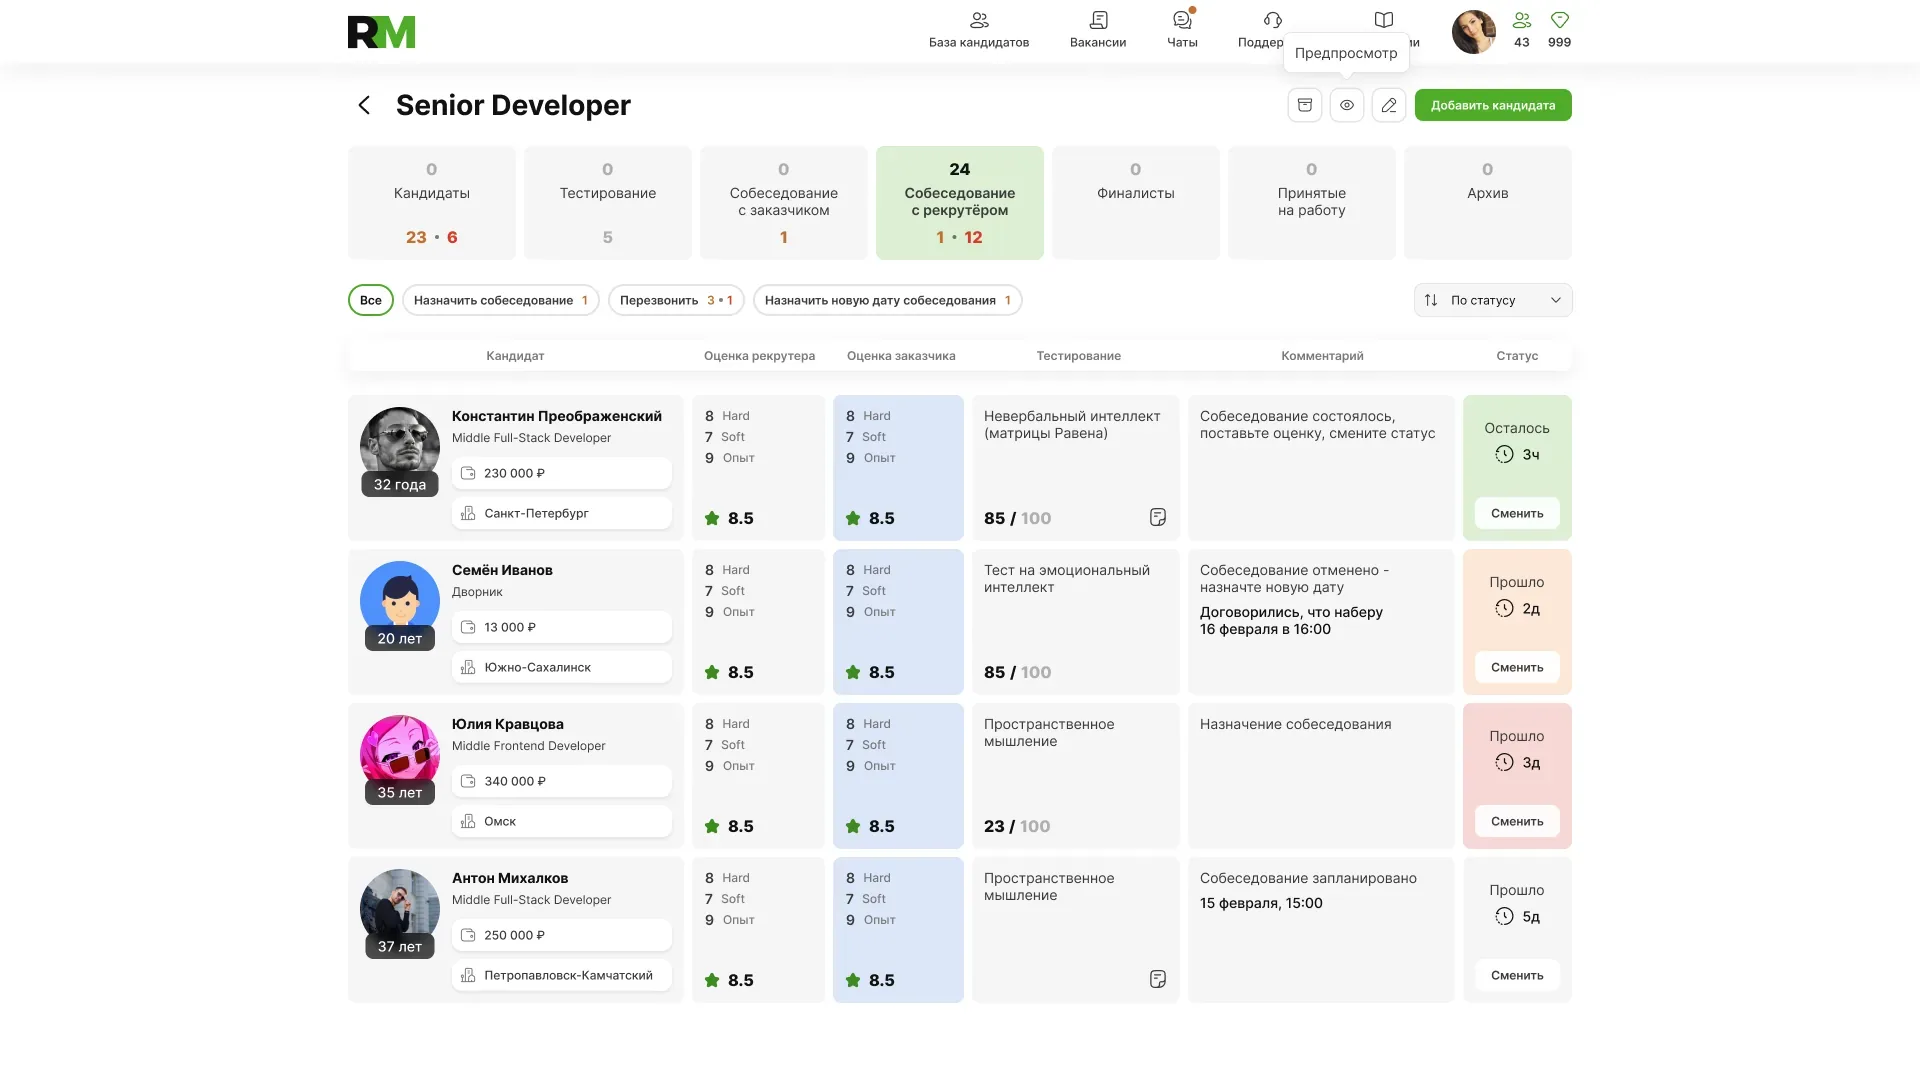
Task: Click Сменить for Семён Иванов
Action: click(x=1517, y=667)
